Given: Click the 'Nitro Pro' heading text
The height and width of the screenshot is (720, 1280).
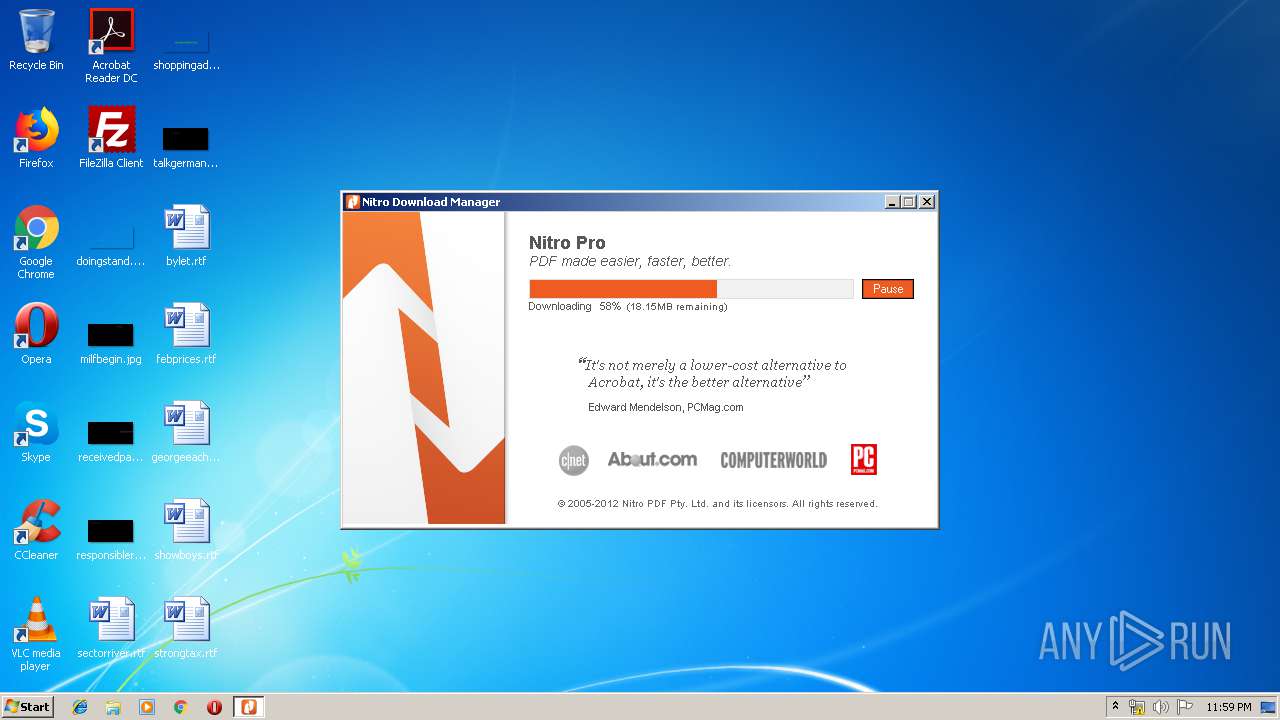Looking at the screenshot, I should pos(567,243).
